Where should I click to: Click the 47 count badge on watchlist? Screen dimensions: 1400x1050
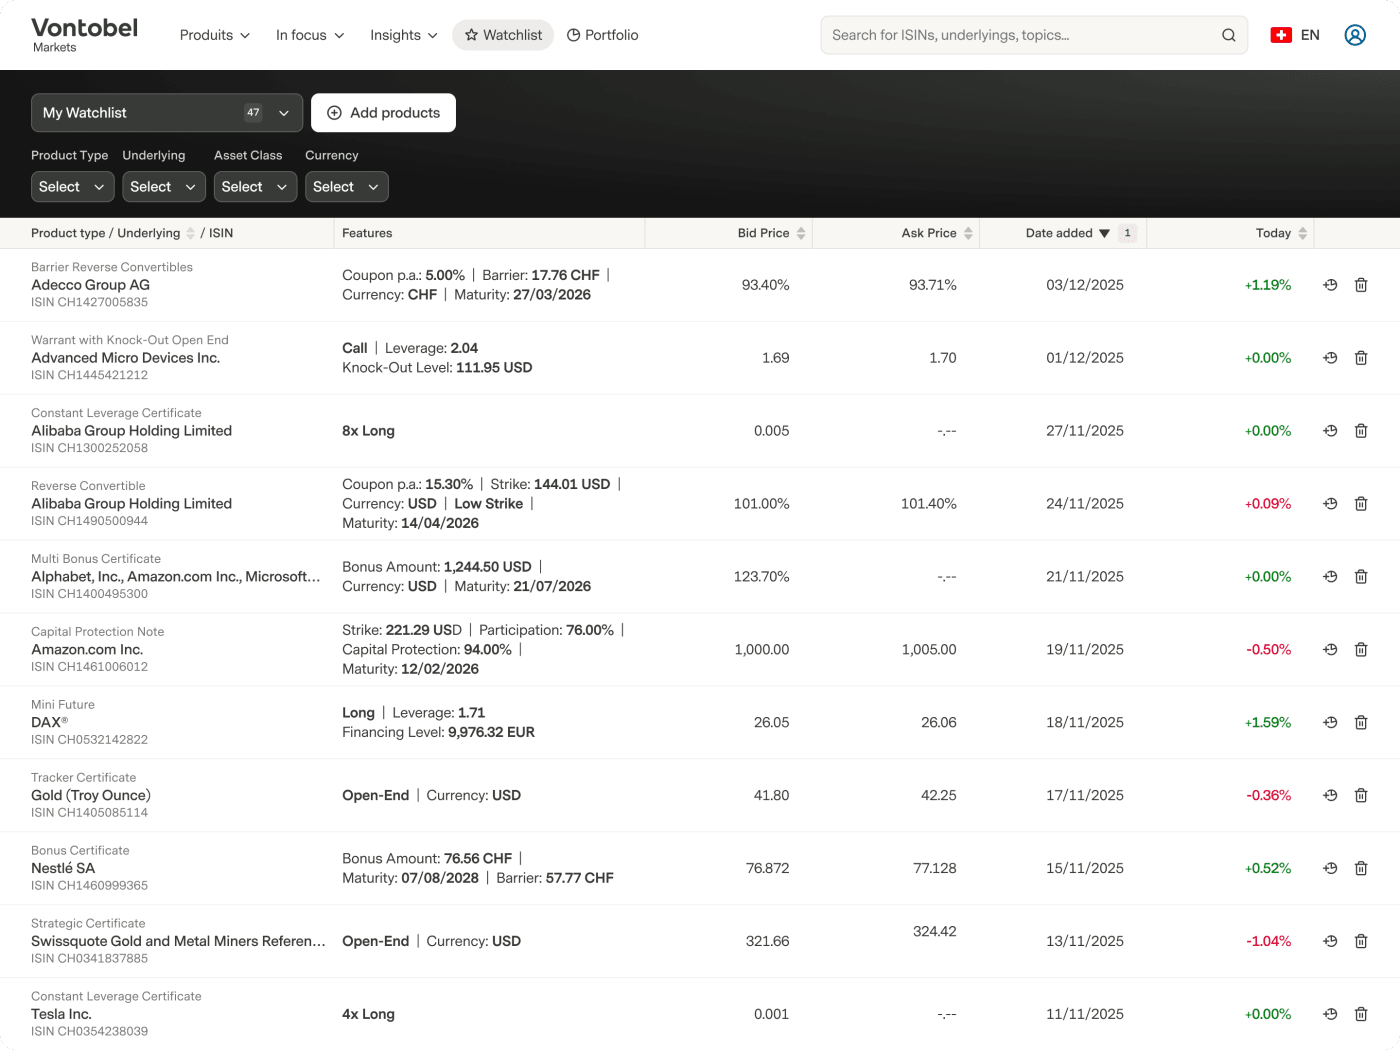[253, 113]
